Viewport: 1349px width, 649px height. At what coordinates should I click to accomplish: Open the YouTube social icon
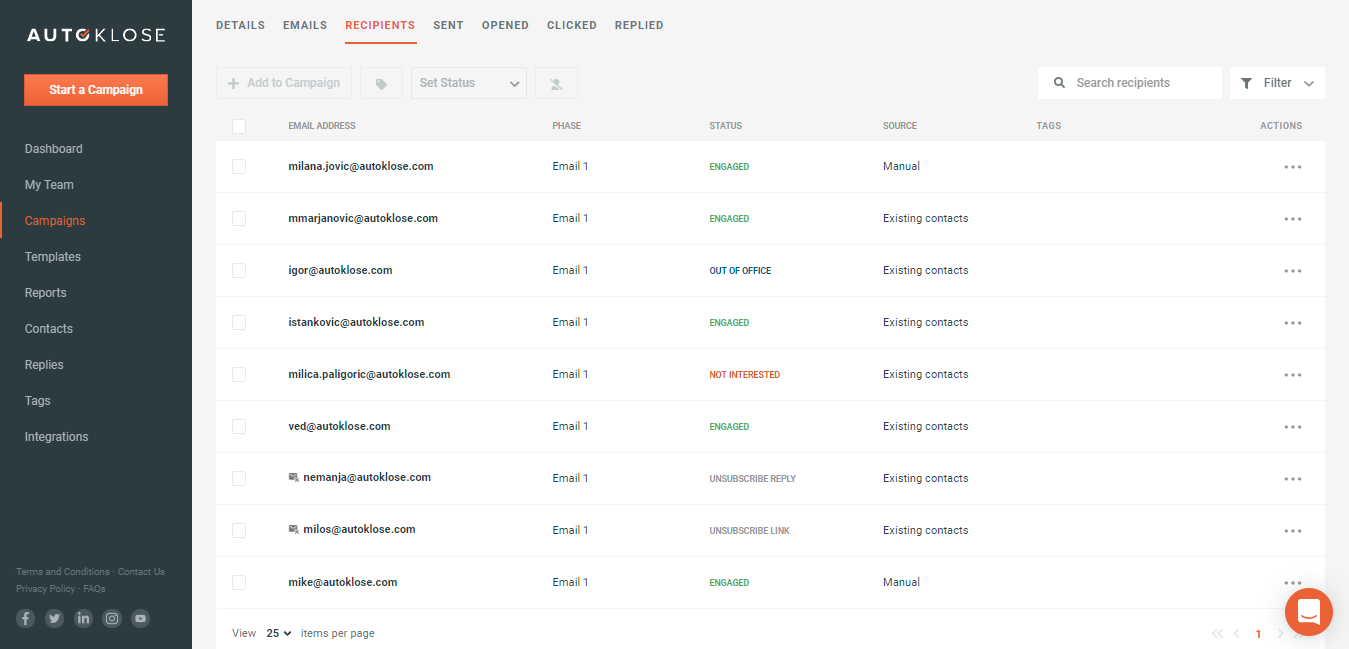pos(141,618)
